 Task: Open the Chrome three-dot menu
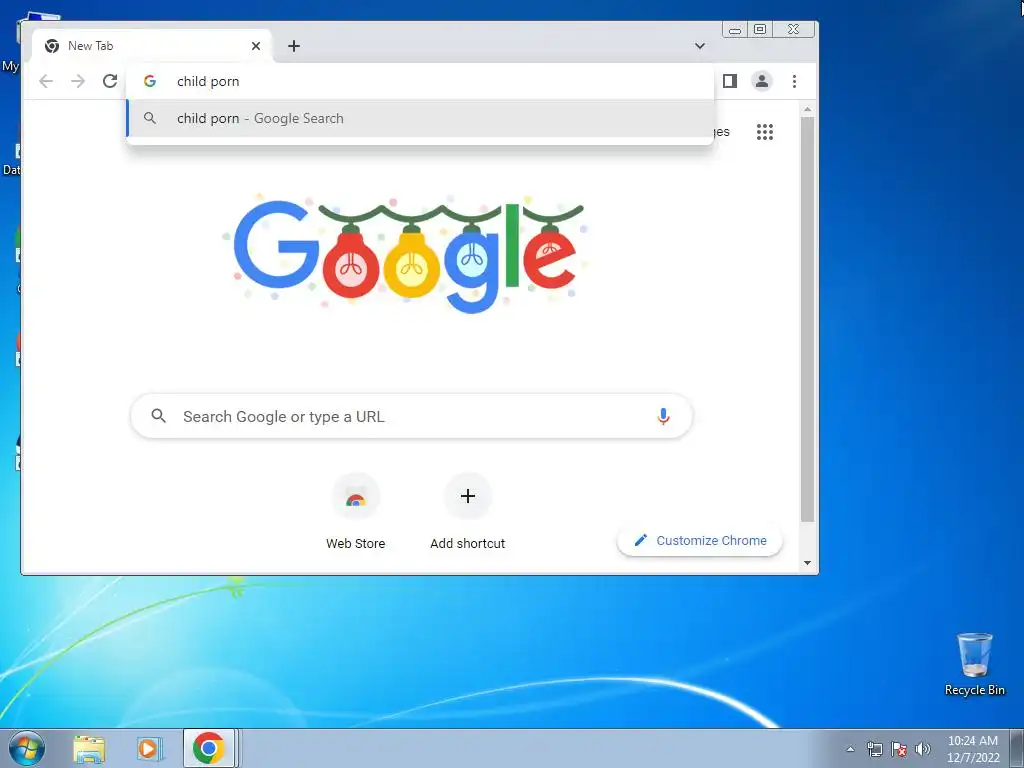(794, 81)
